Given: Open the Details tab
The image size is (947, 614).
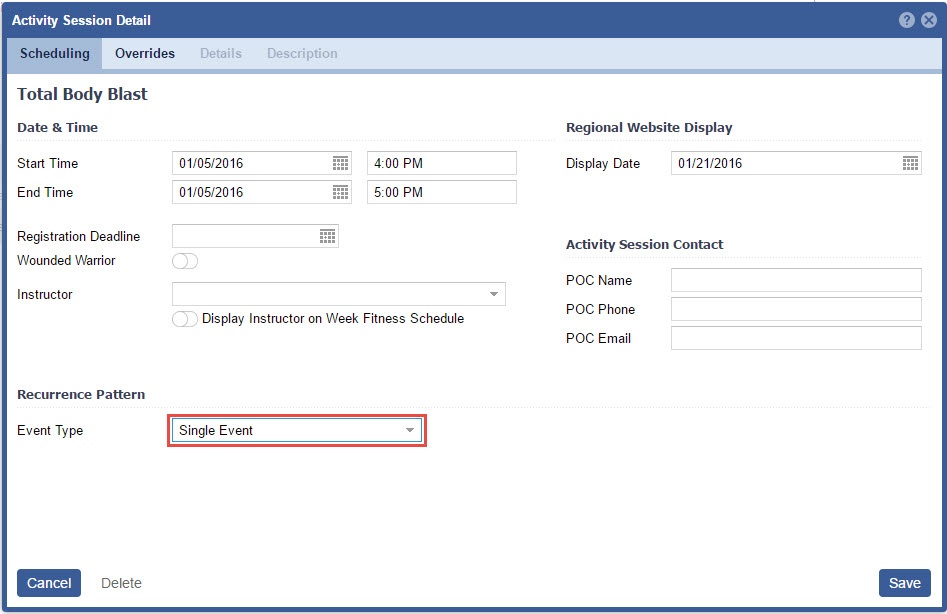Looking at the screenshot, I should [x=220, y=54].
